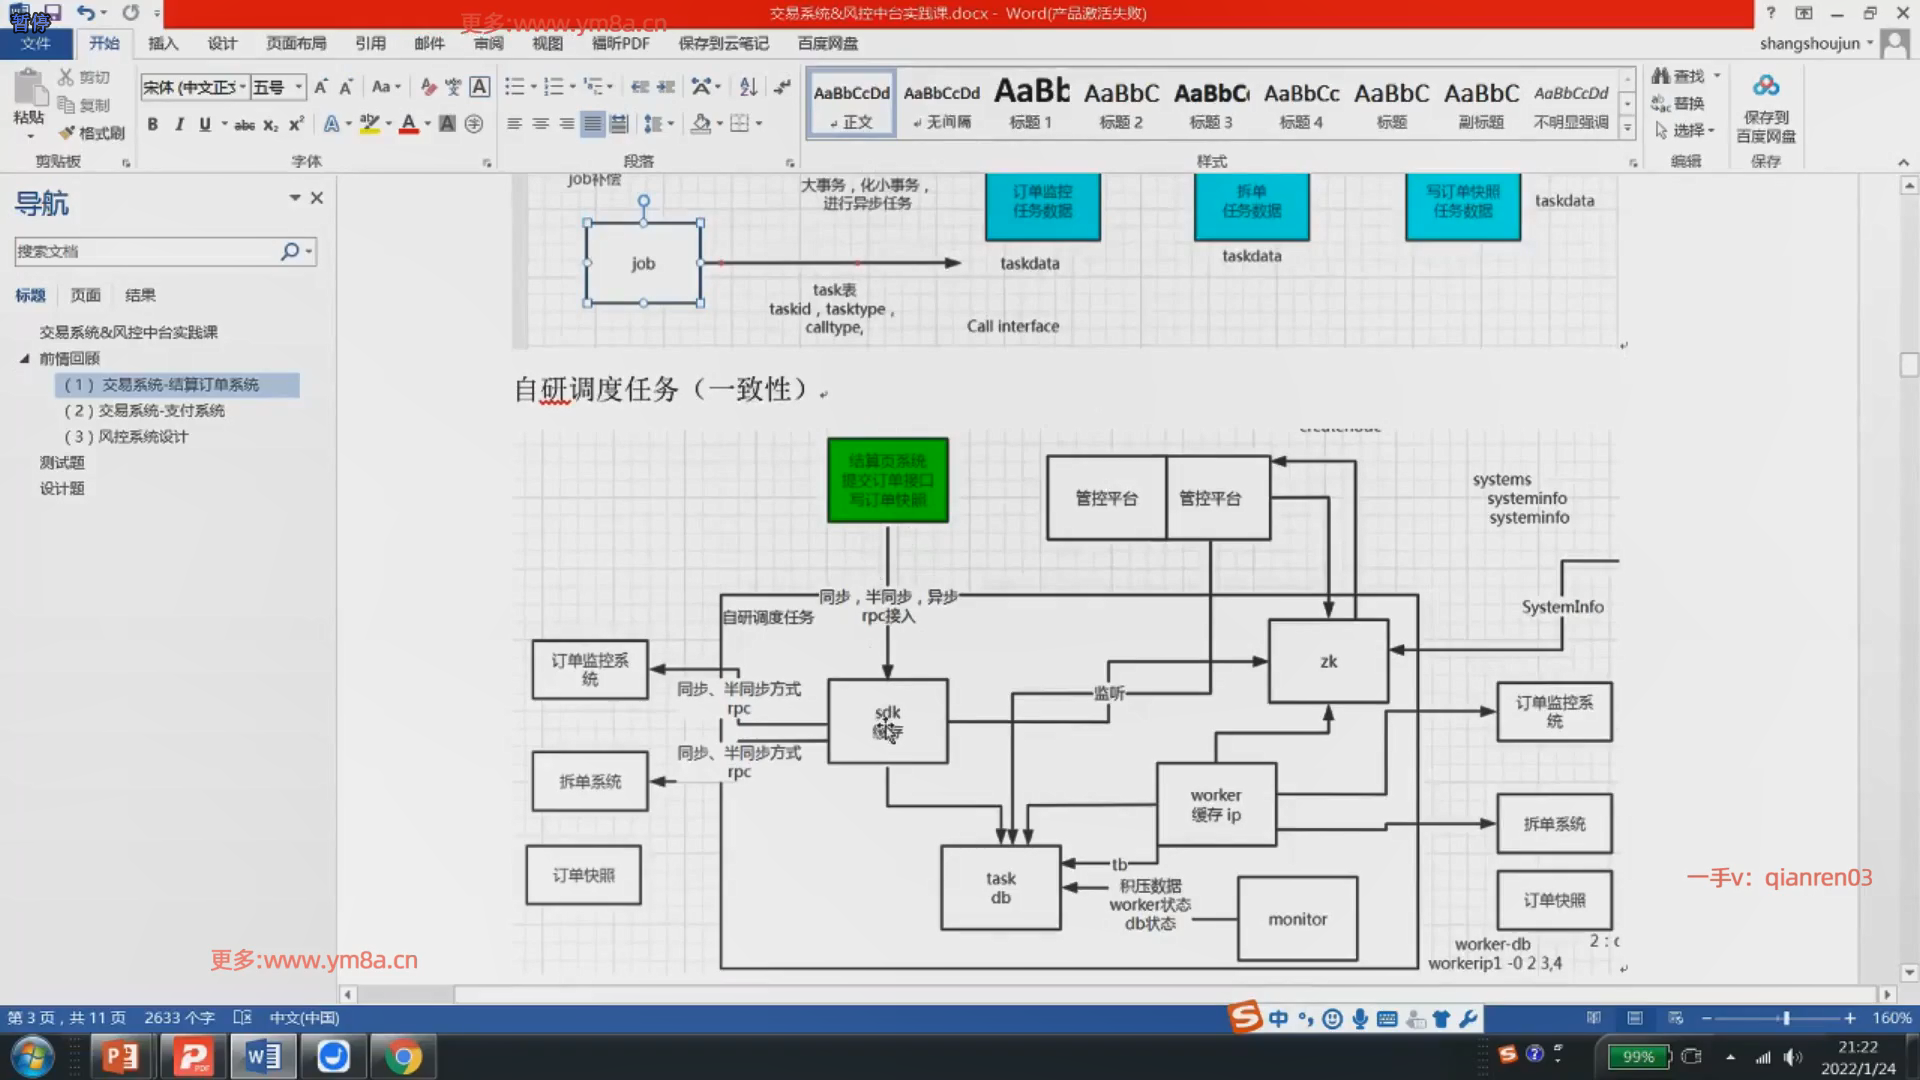This screenshot has height=1080, width=1920.
Task: Click the bullet list icon
Action: (514, 87)
